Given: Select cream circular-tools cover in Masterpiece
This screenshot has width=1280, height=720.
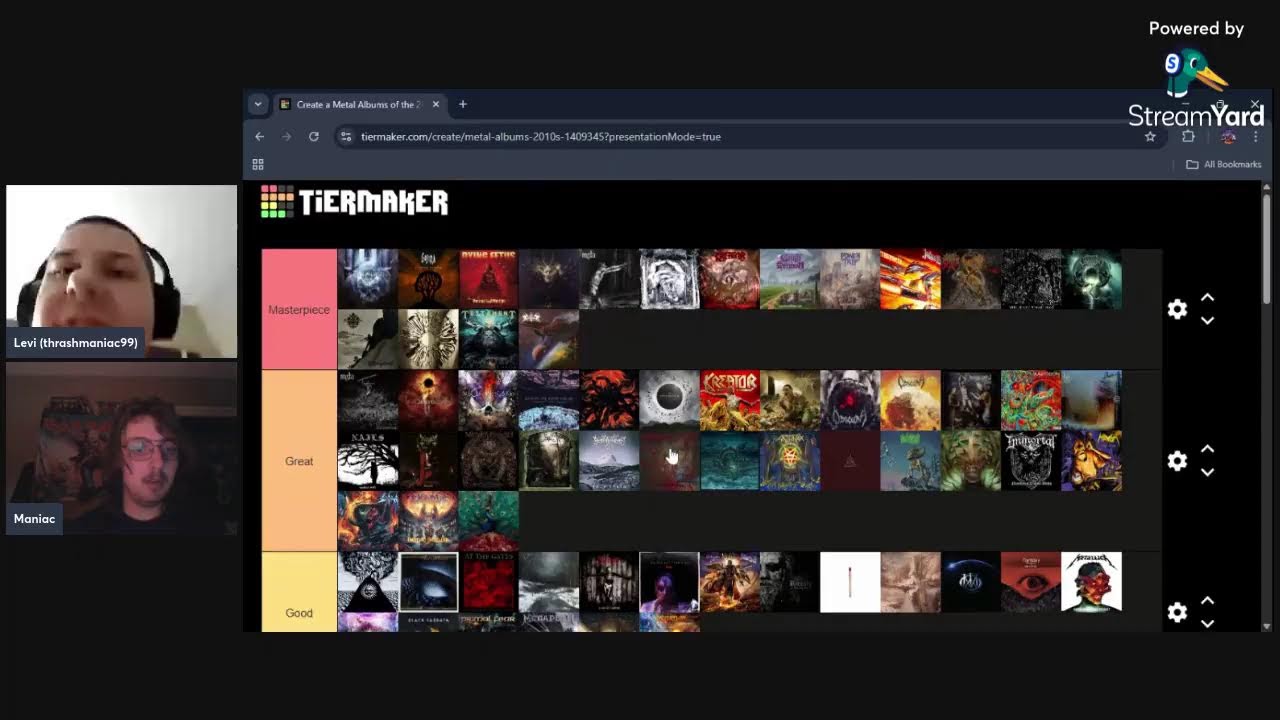Looking at the screenshot, I should tap(428, 340).
